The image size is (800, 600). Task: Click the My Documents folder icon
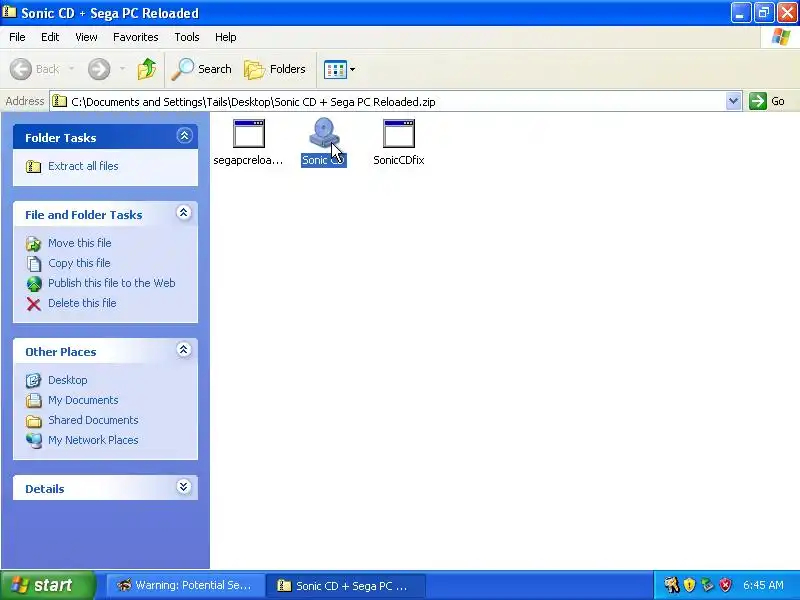pos(34,401)
